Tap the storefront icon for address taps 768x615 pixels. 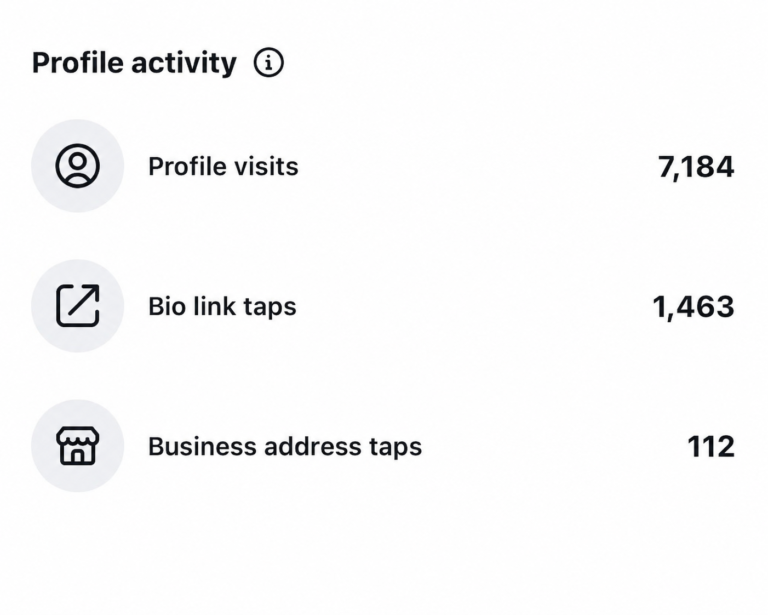77,446
